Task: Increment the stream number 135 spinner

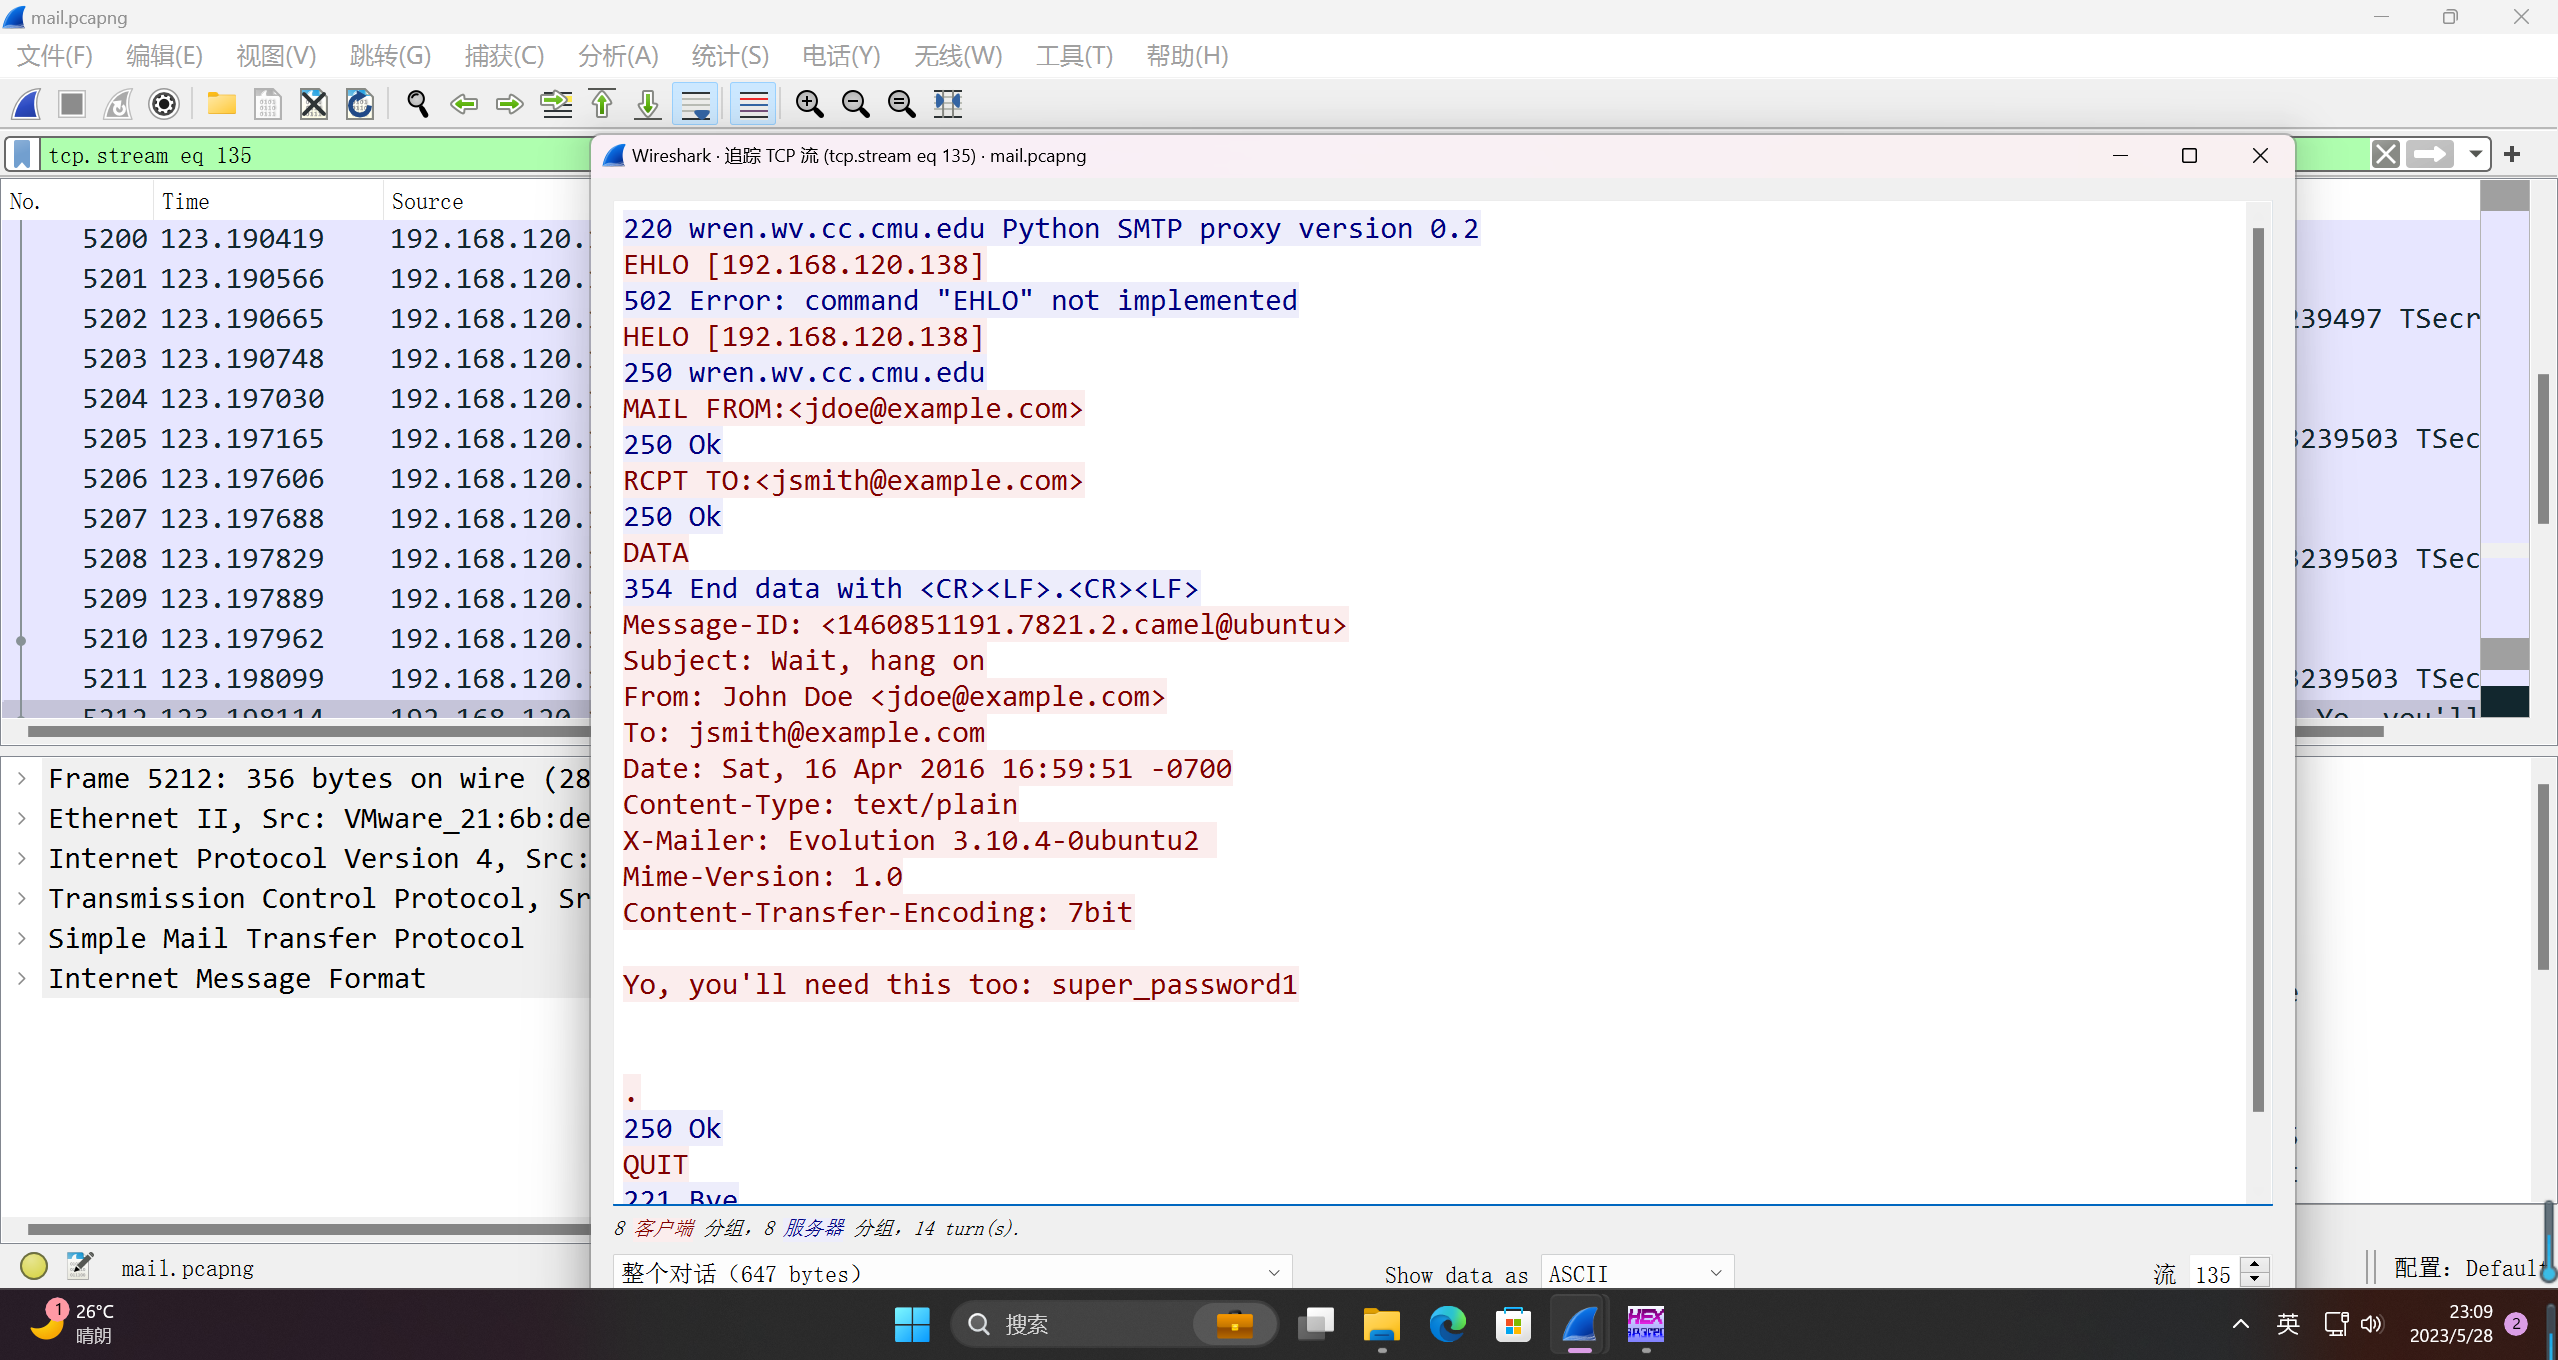Action: pos(2255,1266)
